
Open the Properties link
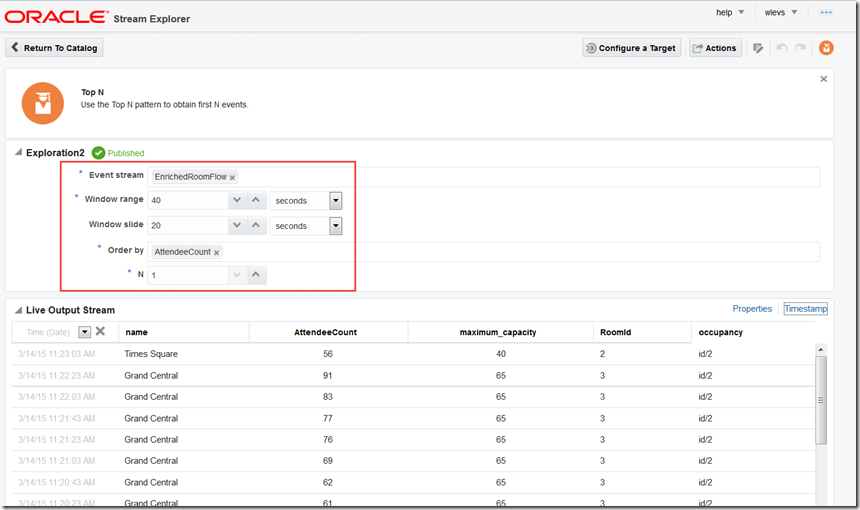[752, 309]
